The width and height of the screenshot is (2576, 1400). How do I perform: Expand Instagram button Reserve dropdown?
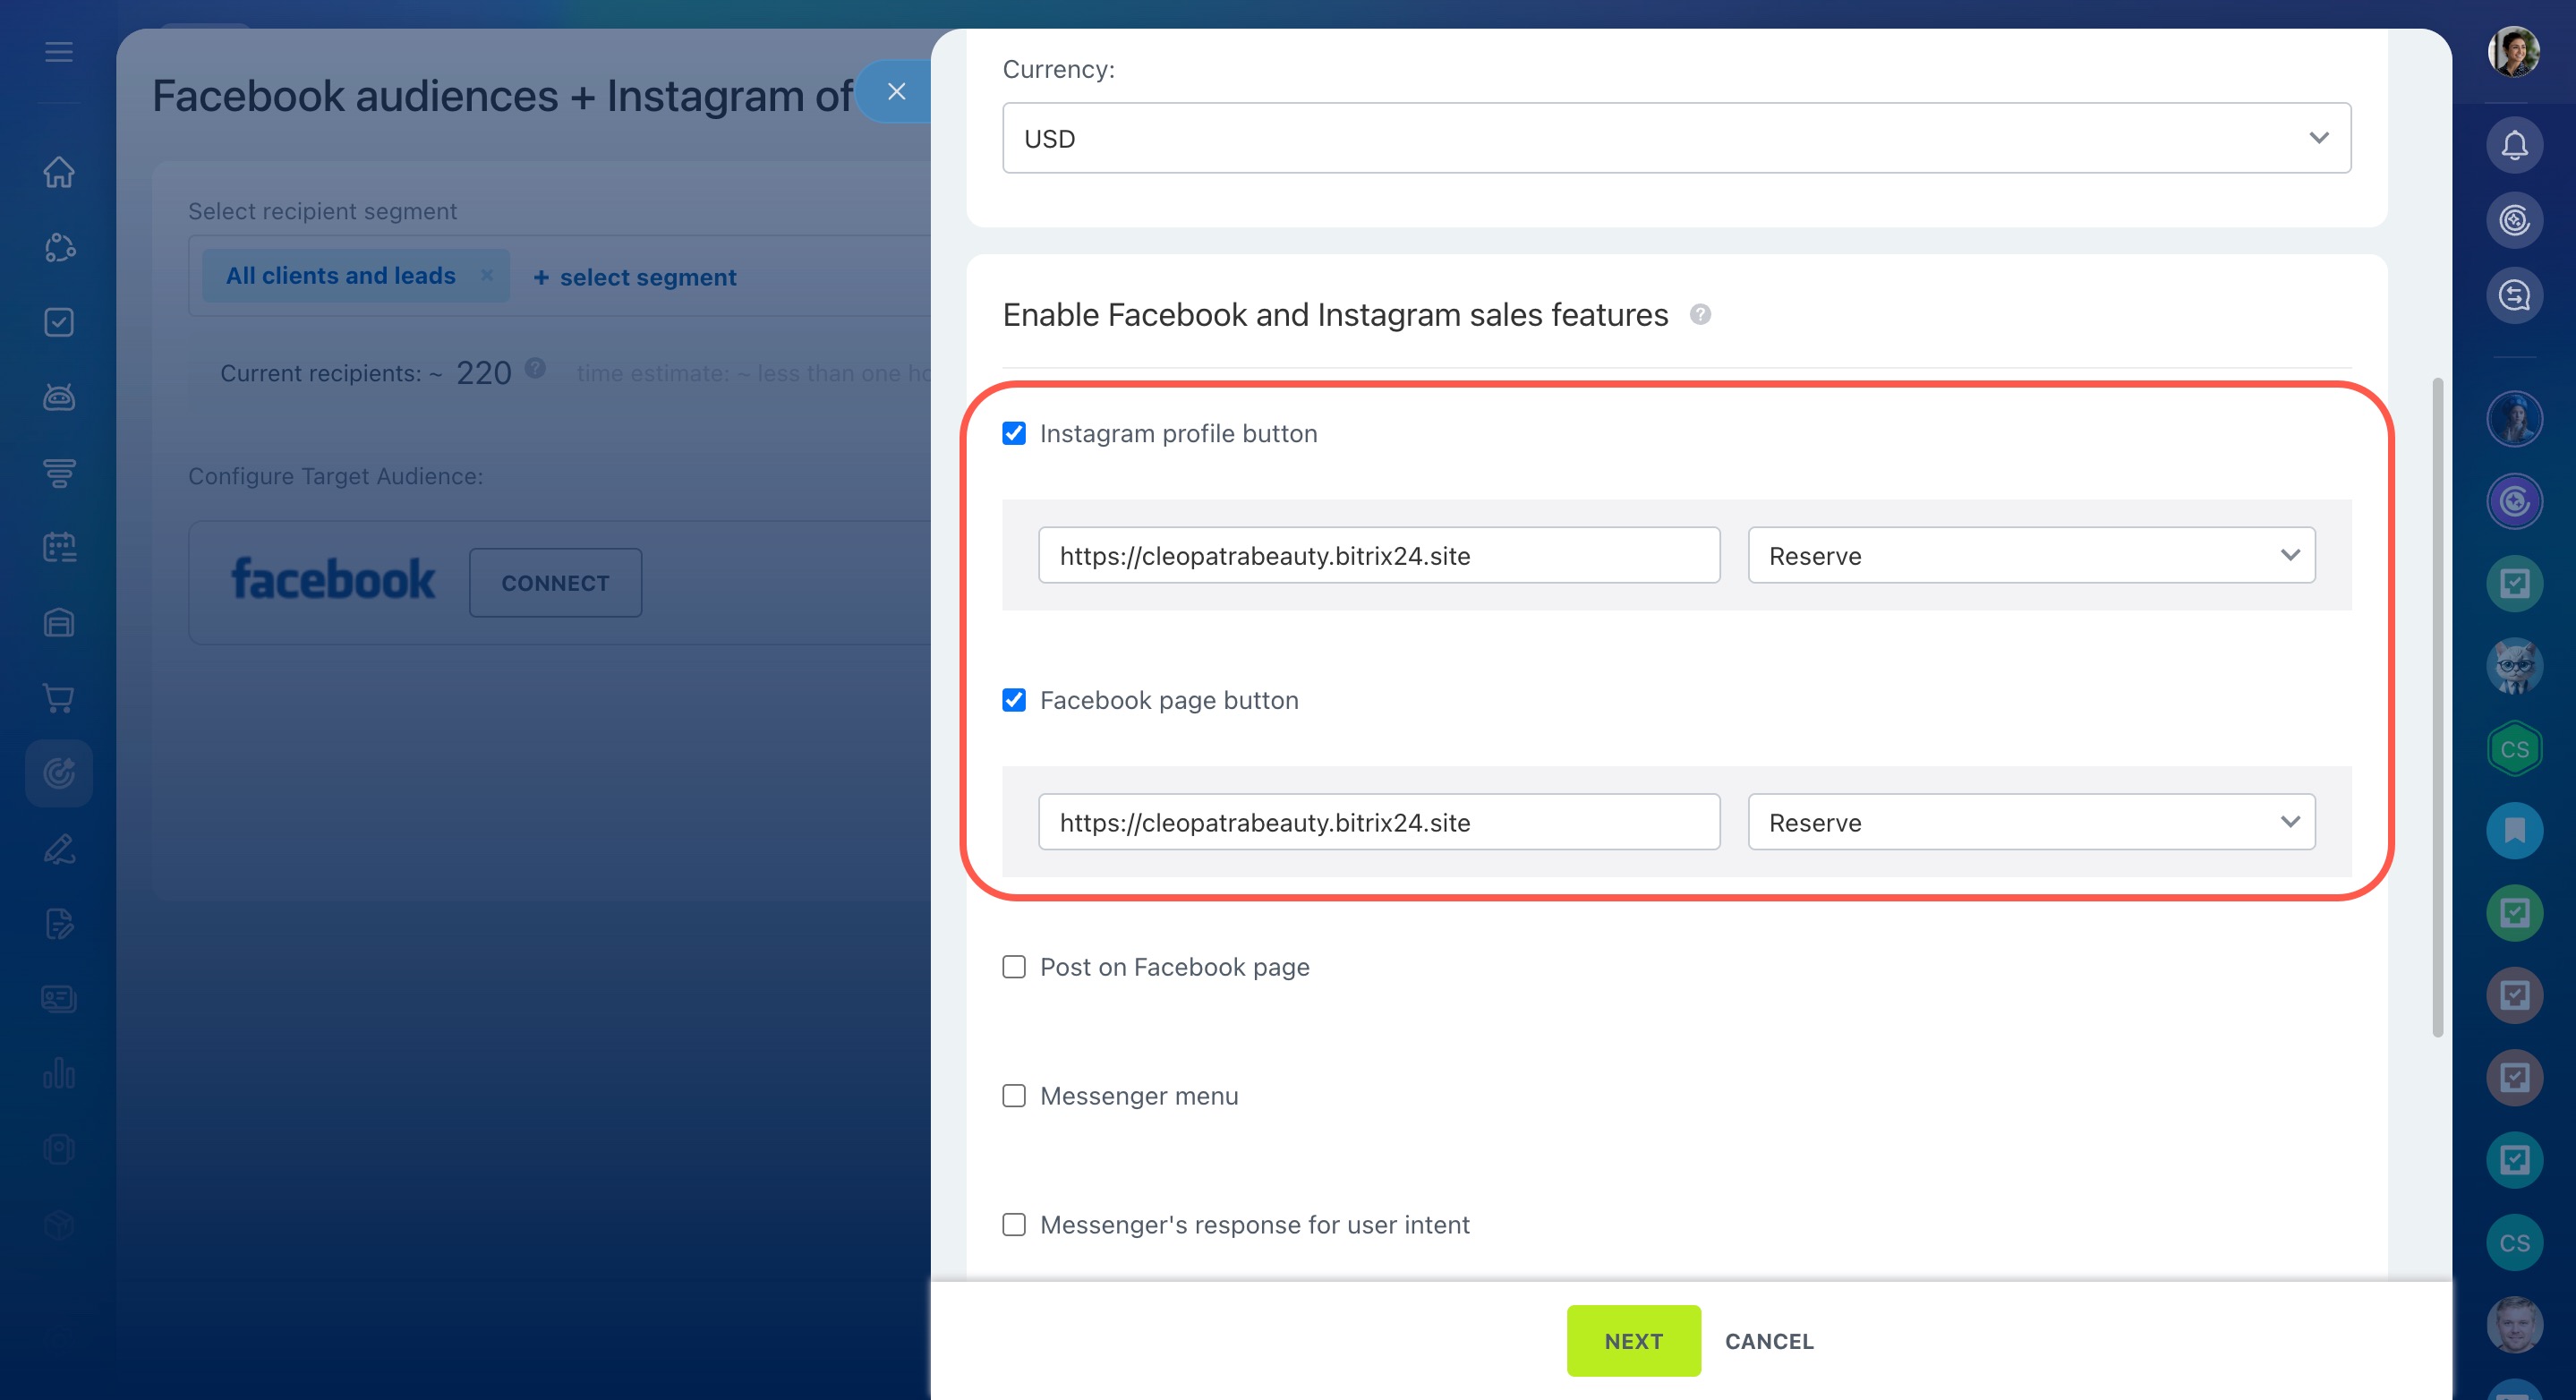coord(2030,555)
